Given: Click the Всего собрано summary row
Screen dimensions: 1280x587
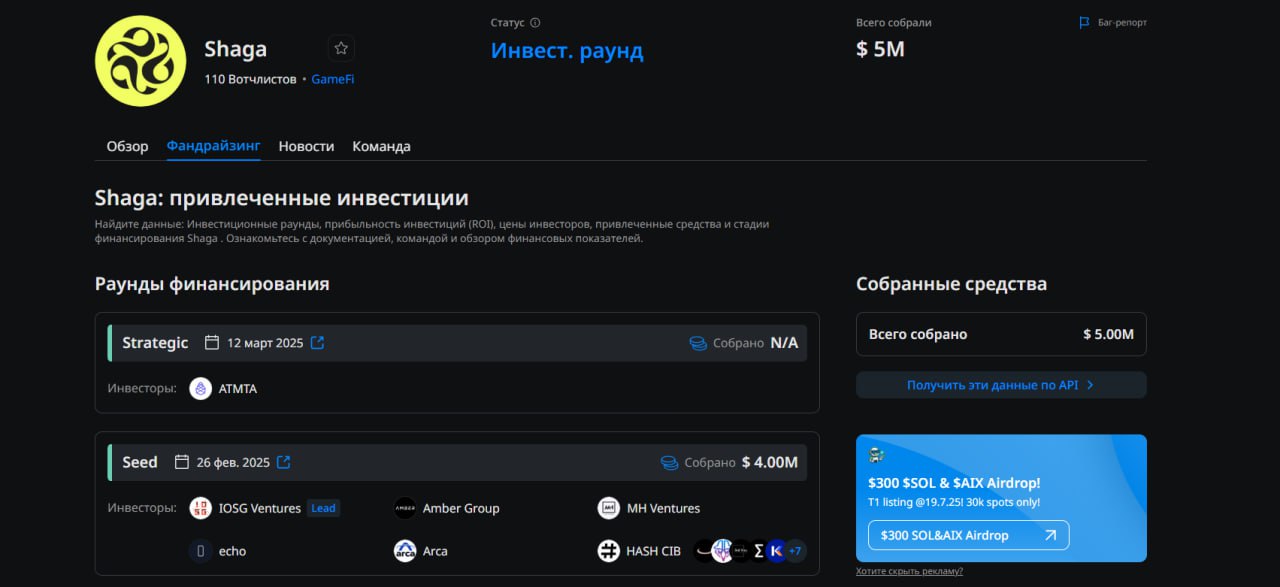Looking at the screenshot, I should [1001, 334].
